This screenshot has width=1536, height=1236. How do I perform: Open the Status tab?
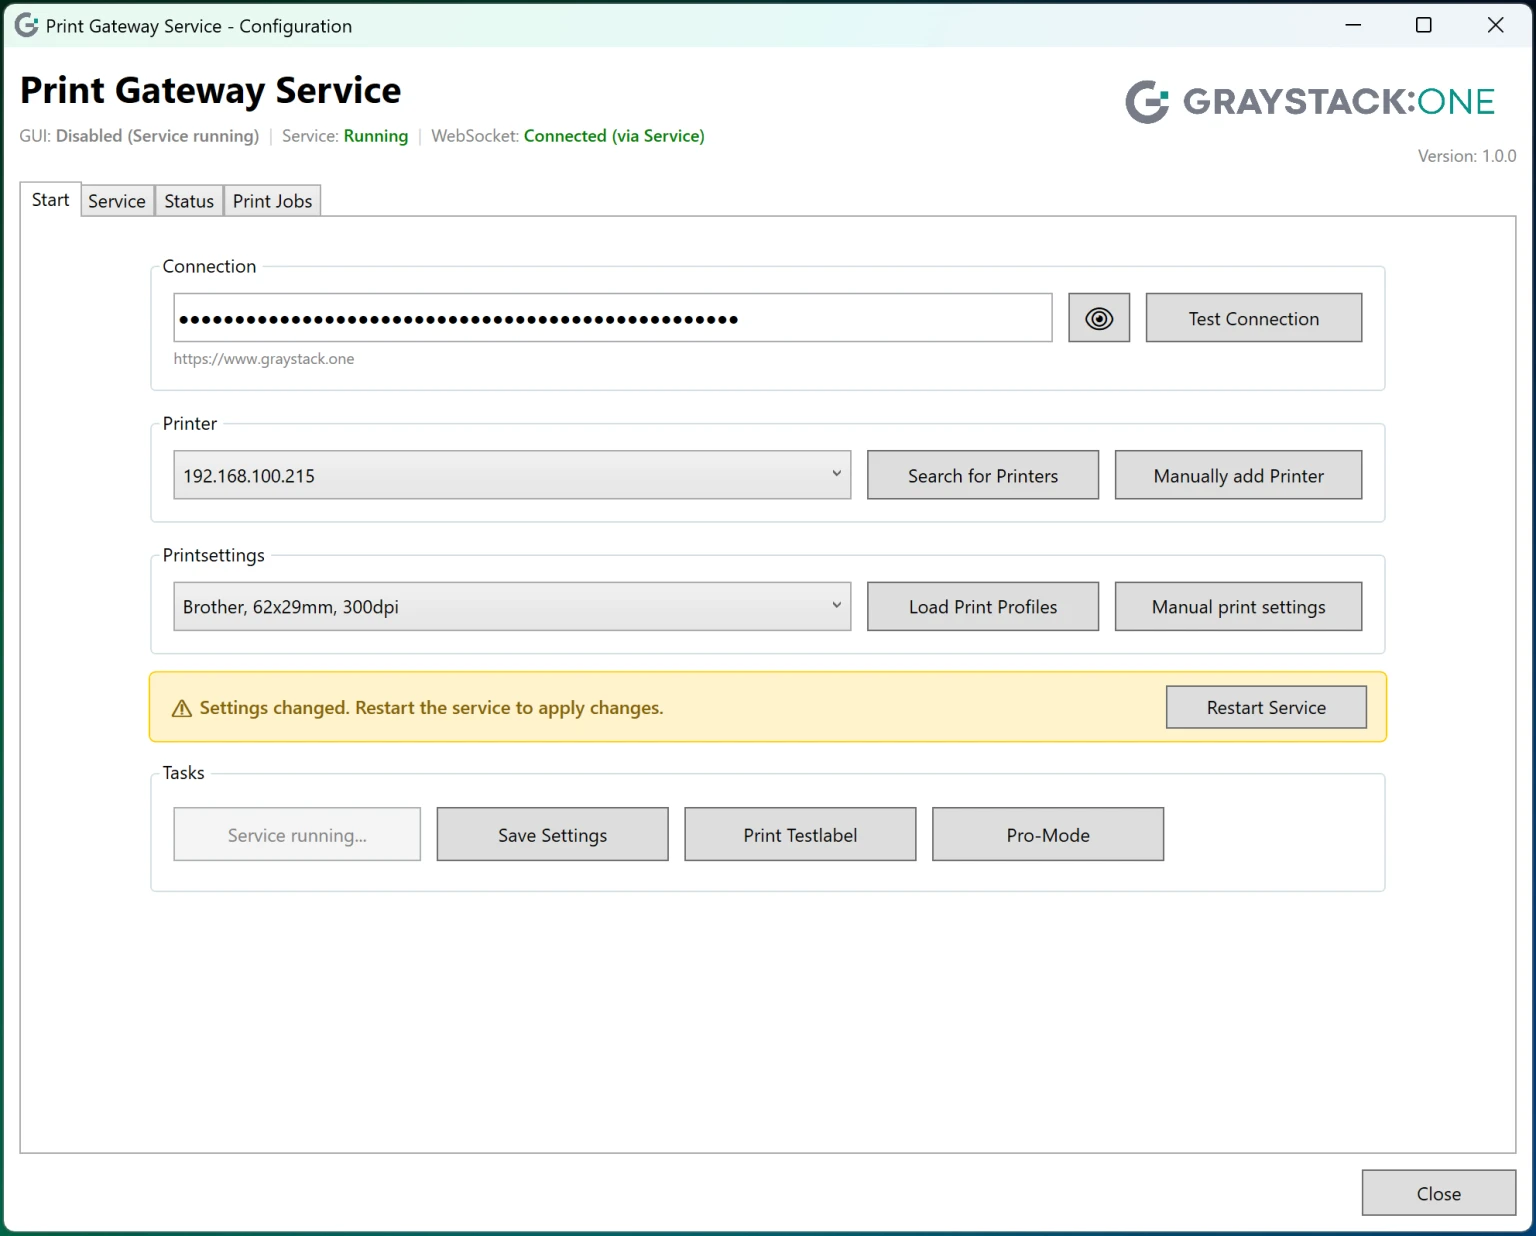189,201
